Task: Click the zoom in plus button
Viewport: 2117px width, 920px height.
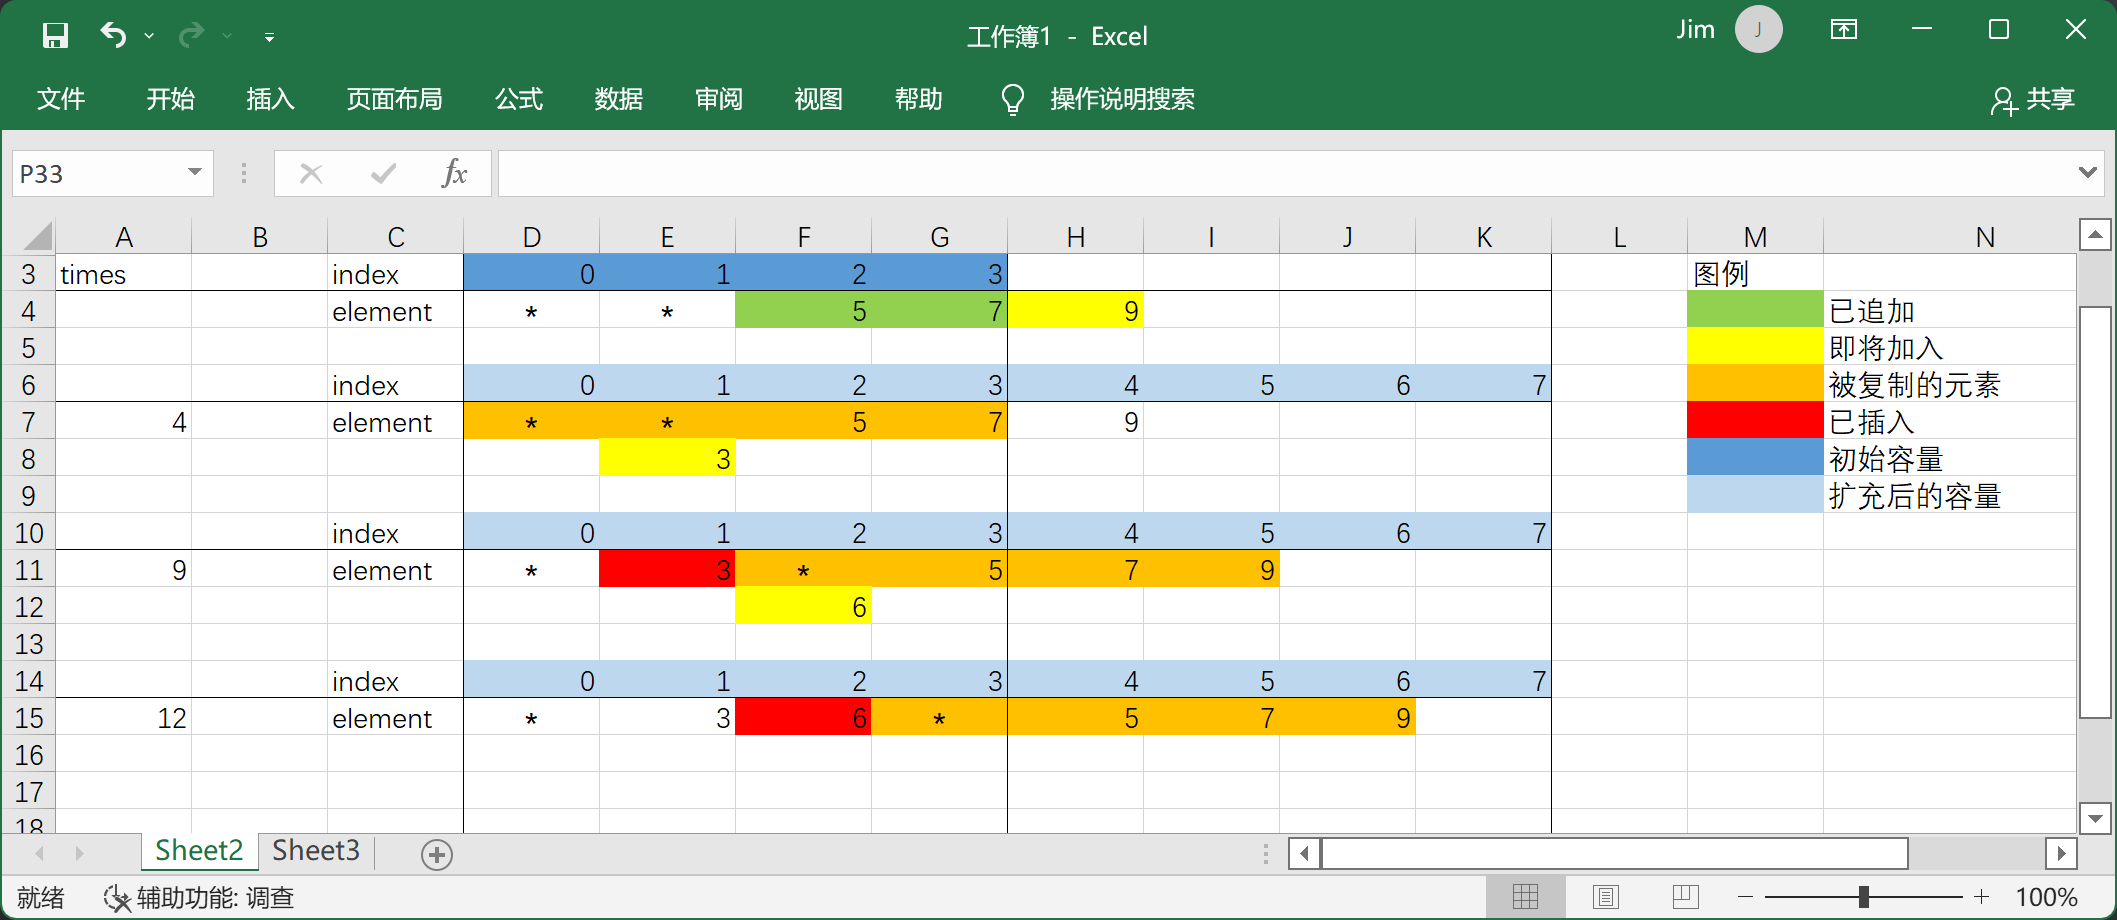Action: coord(1982,897)
